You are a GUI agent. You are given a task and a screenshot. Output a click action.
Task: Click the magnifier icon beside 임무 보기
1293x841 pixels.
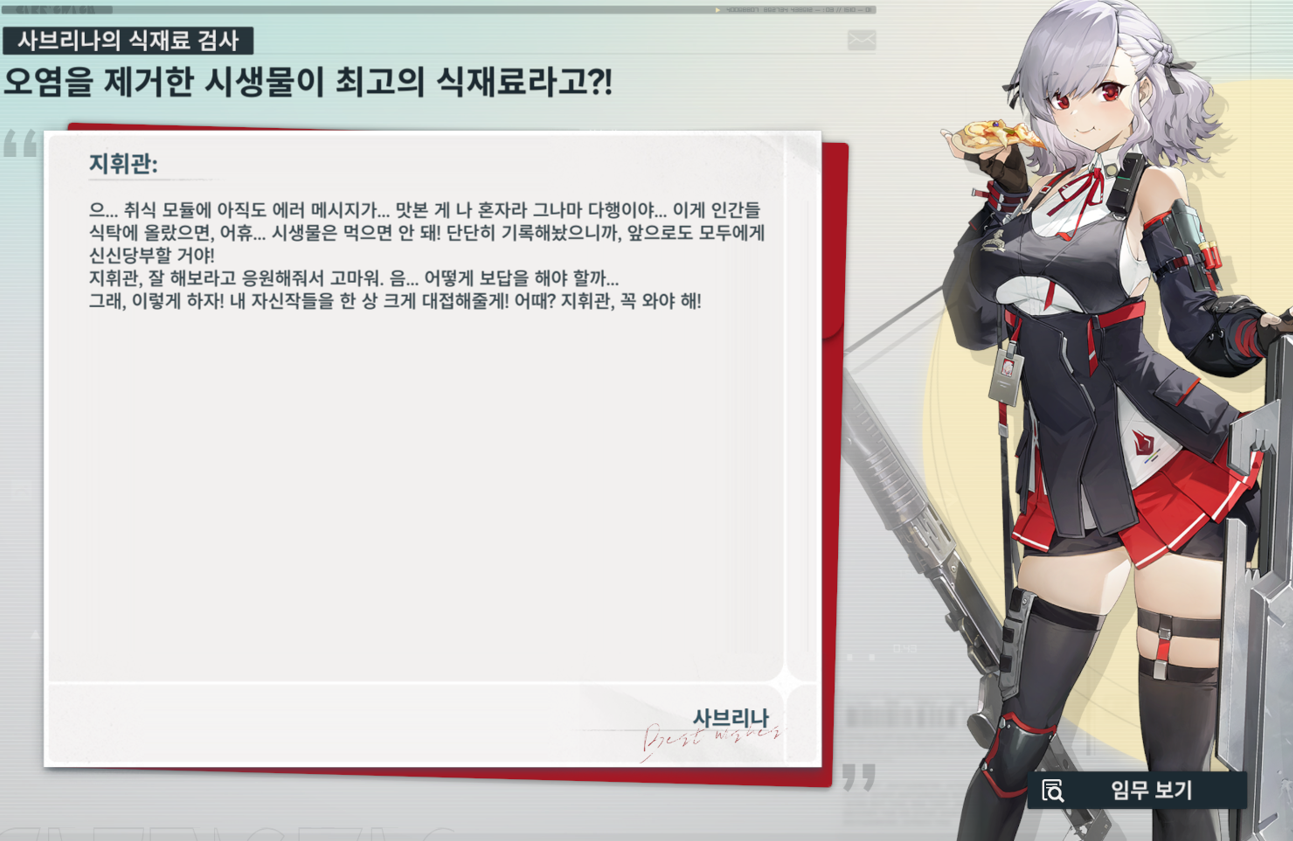pos(1052,791)
